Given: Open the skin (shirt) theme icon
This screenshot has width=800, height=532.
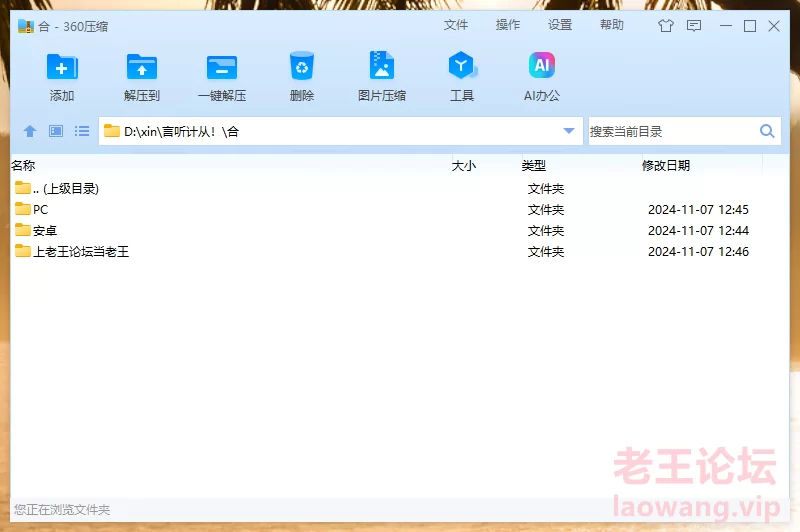Looking at the screenshot, I should click(x=665, y=26).
